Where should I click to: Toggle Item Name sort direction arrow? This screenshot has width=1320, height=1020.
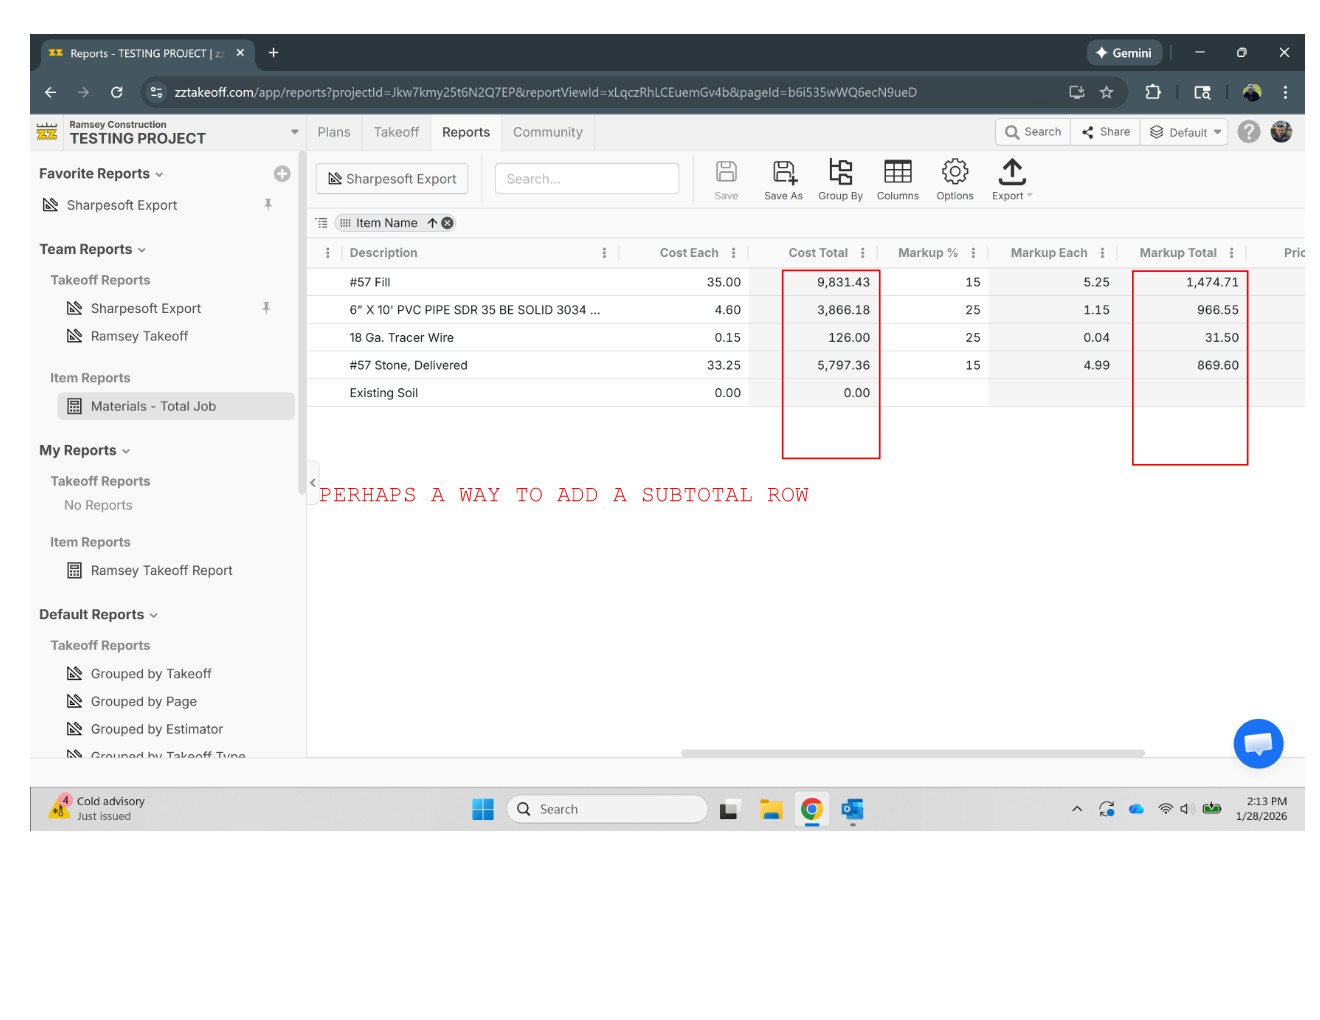(432, 223)
